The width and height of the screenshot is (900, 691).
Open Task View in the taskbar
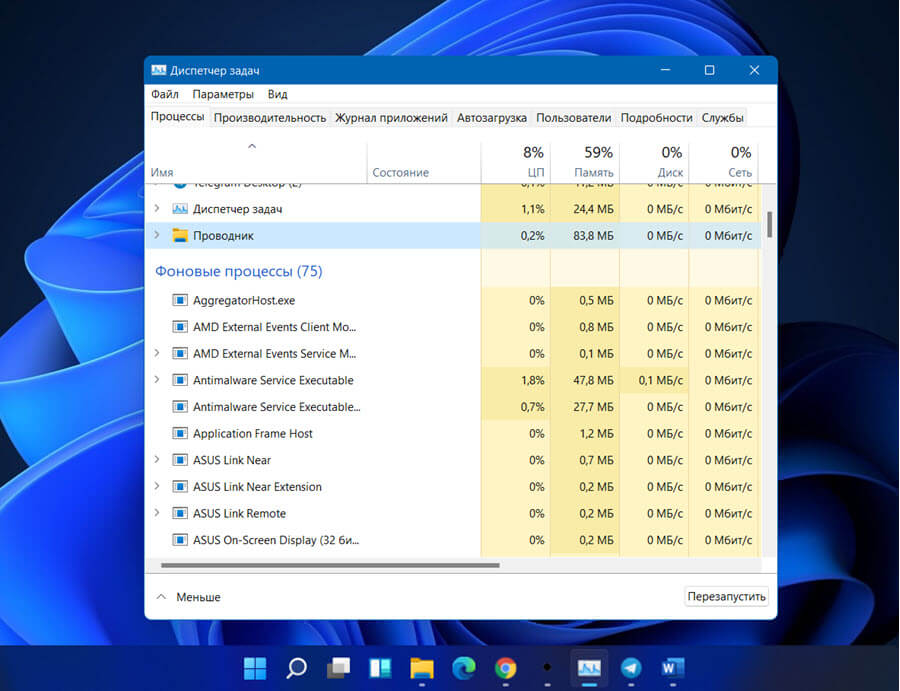(x=339, y=668)
